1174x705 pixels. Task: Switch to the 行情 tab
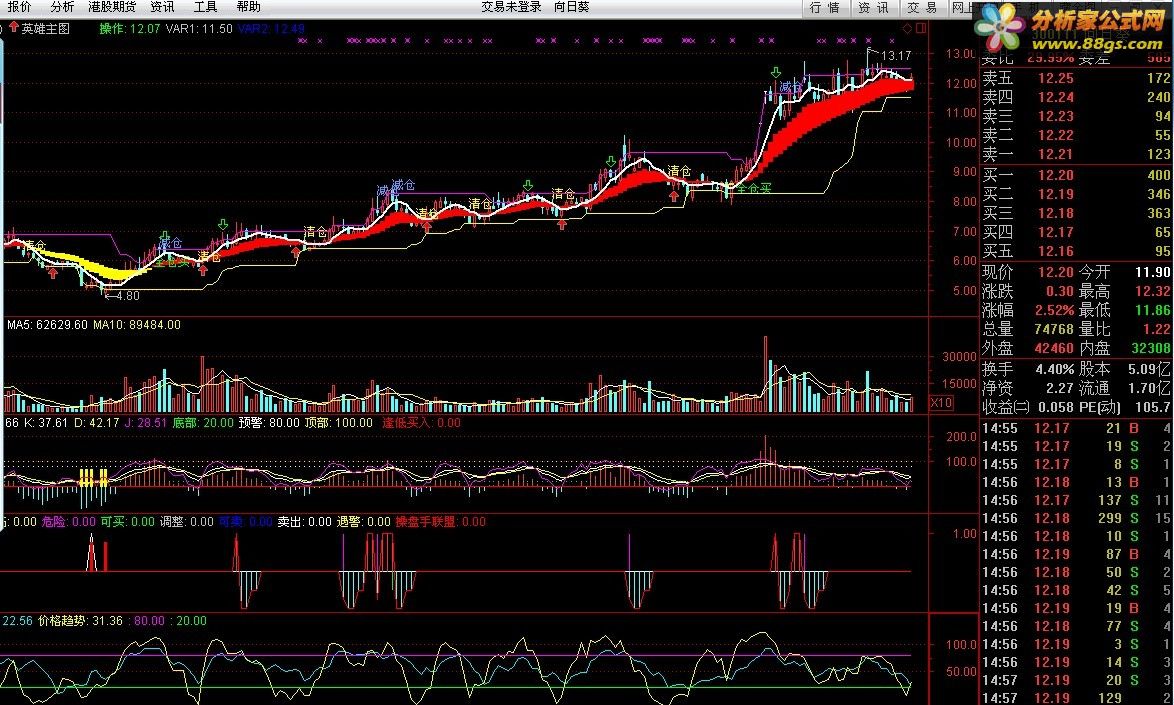(825, 7)
